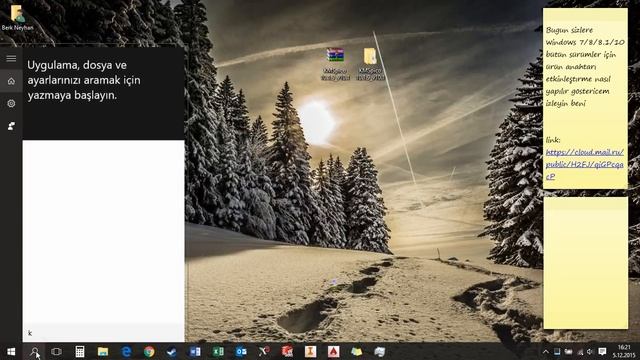Click 'Uygulama, dosya ve' search hint text
640x360 pixels.
tap(77, 65)
